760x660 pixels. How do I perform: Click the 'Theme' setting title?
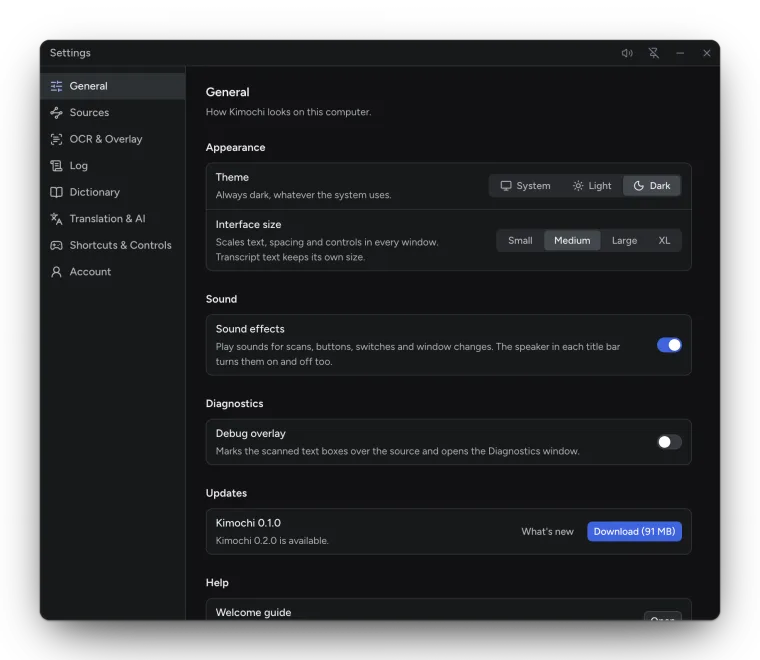232,177
